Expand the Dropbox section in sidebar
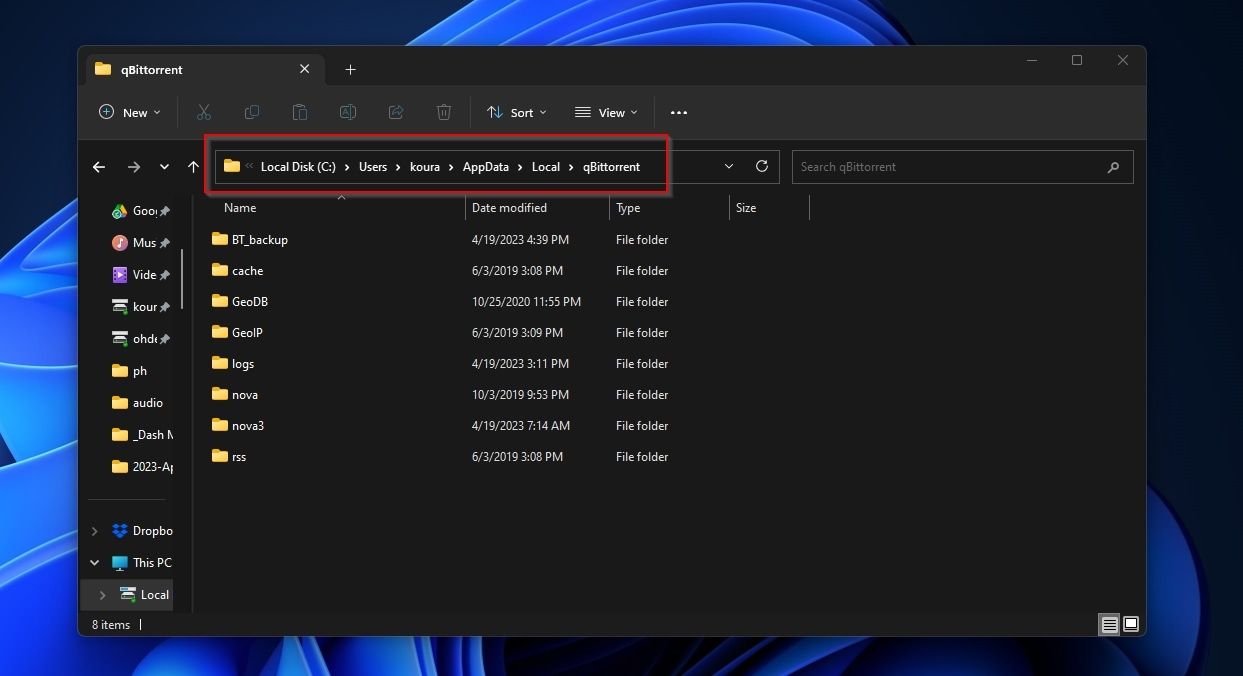This screenshot has width=1243, height=676. [x=94, y=530]
